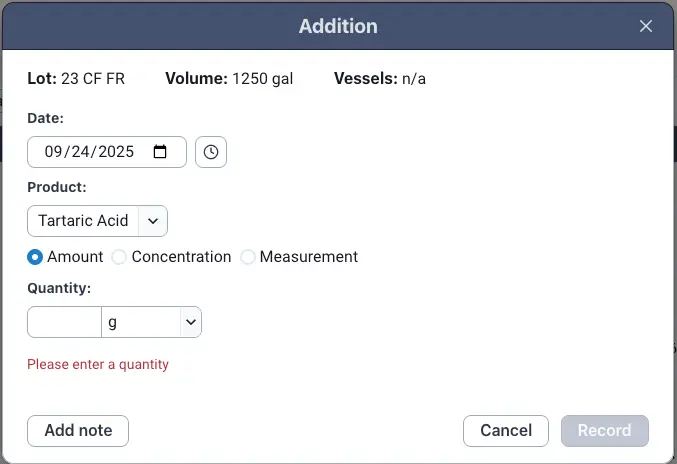The image size is (677, 464).
Task: Expand the product list chevron arrow
Action: (x=153, y=221)
